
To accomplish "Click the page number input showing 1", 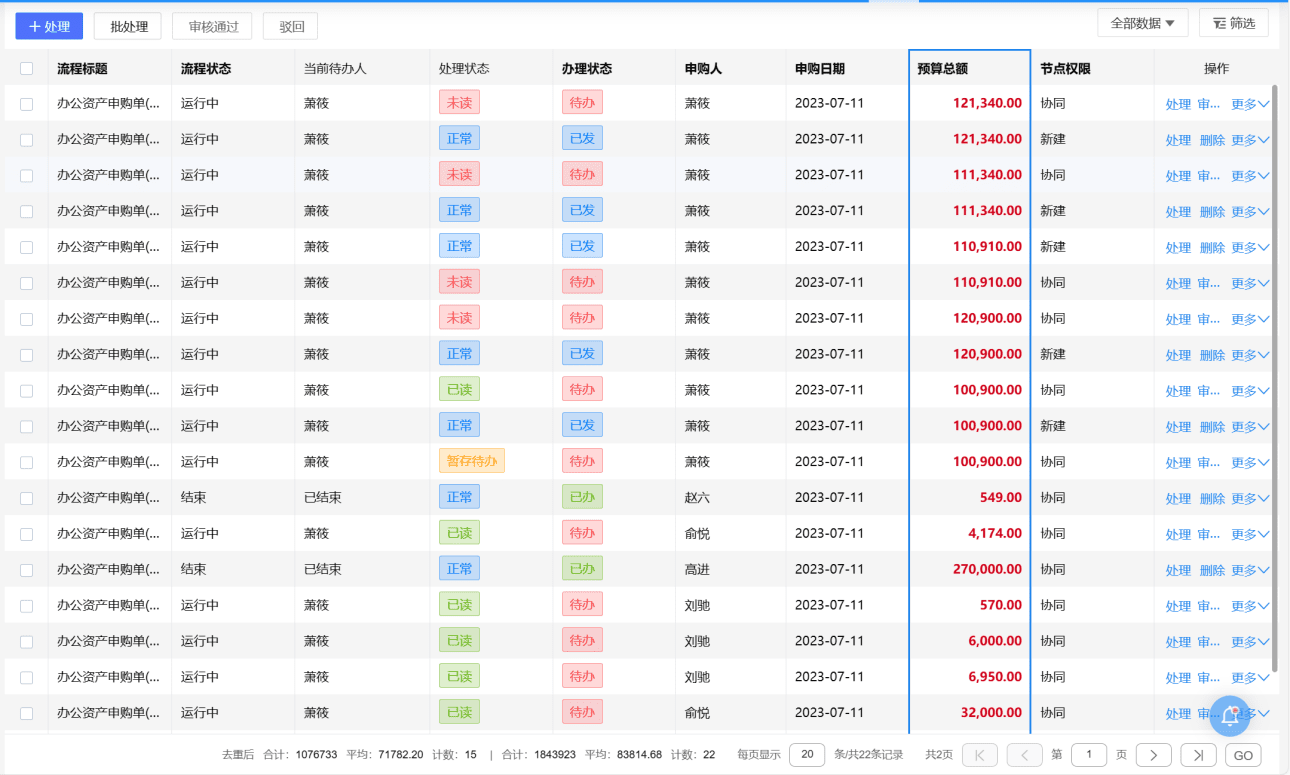I will click(x=1089, y=755).
